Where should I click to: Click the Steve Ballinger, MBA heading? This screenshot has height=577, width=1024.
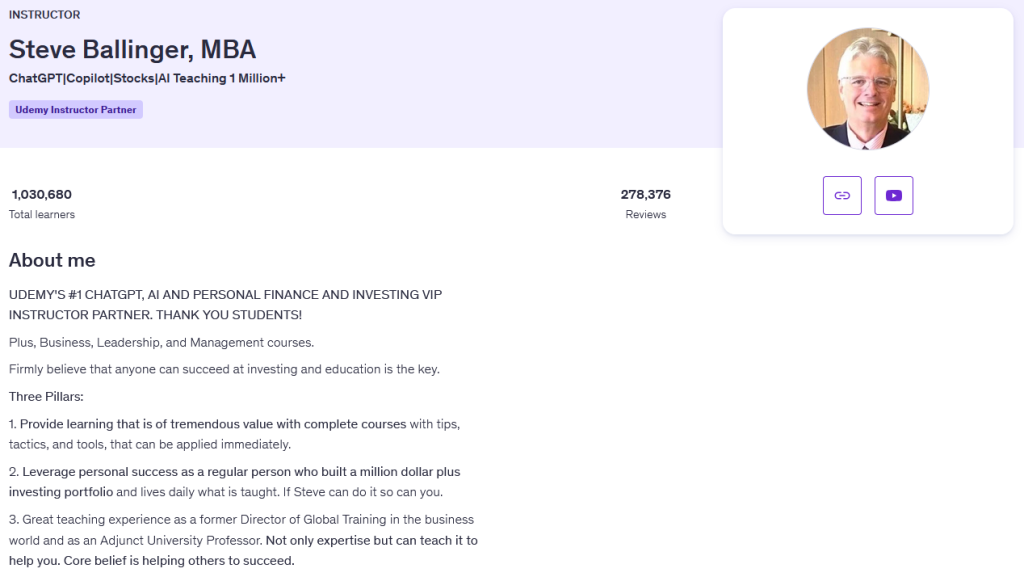point(132,49)
